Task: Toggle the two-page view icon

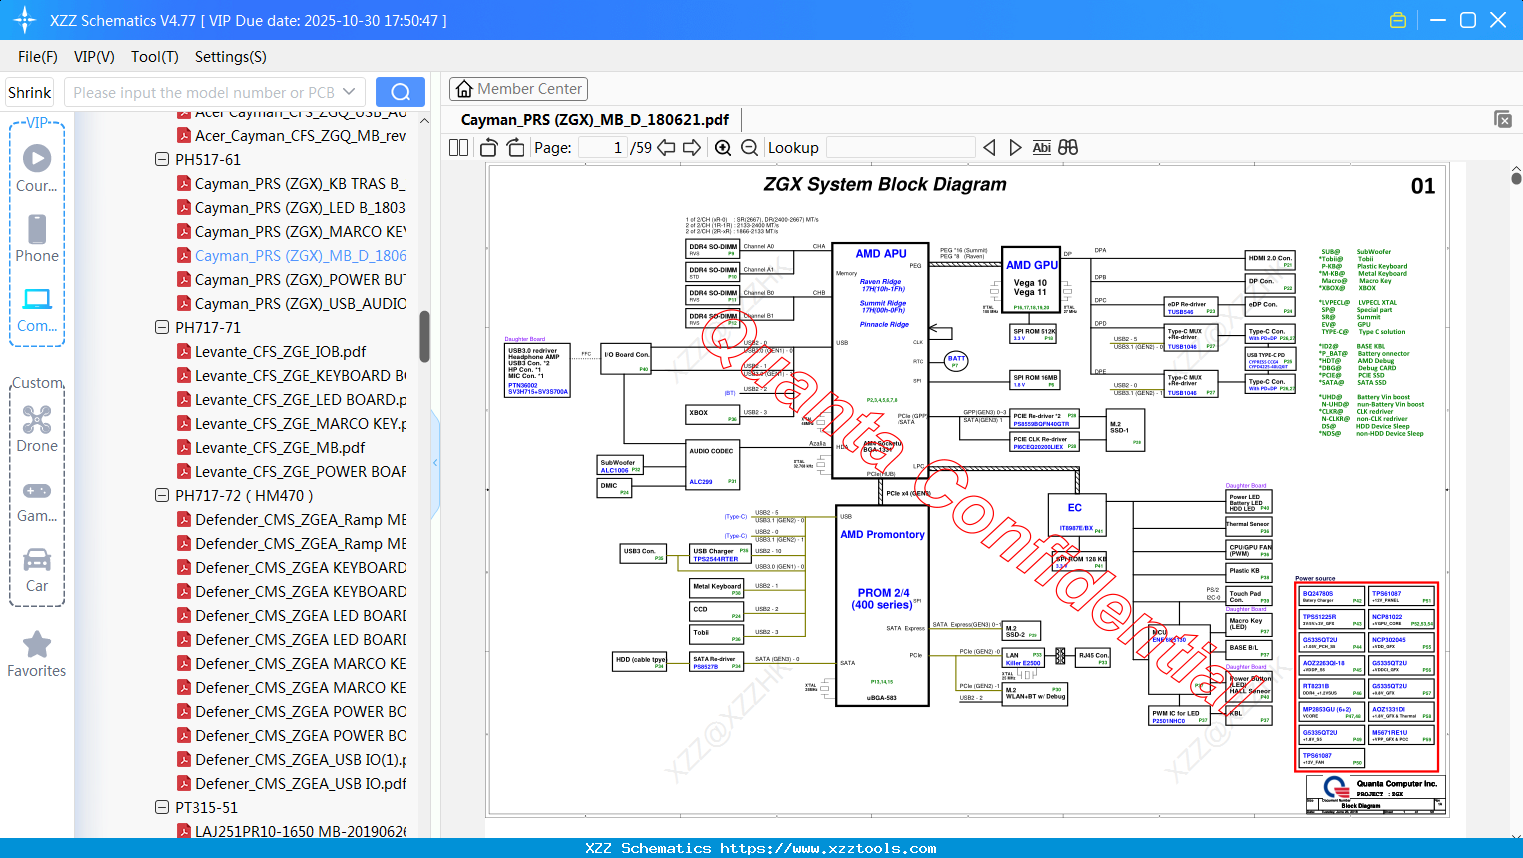Action: [459, 148]
